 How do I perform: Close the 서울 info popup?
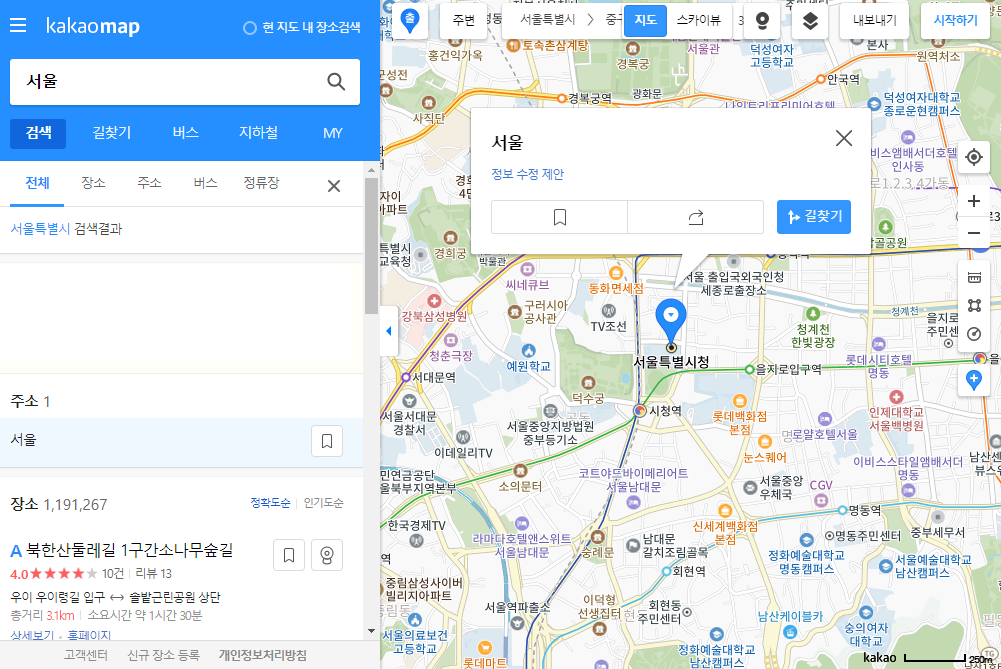[843, 138]
